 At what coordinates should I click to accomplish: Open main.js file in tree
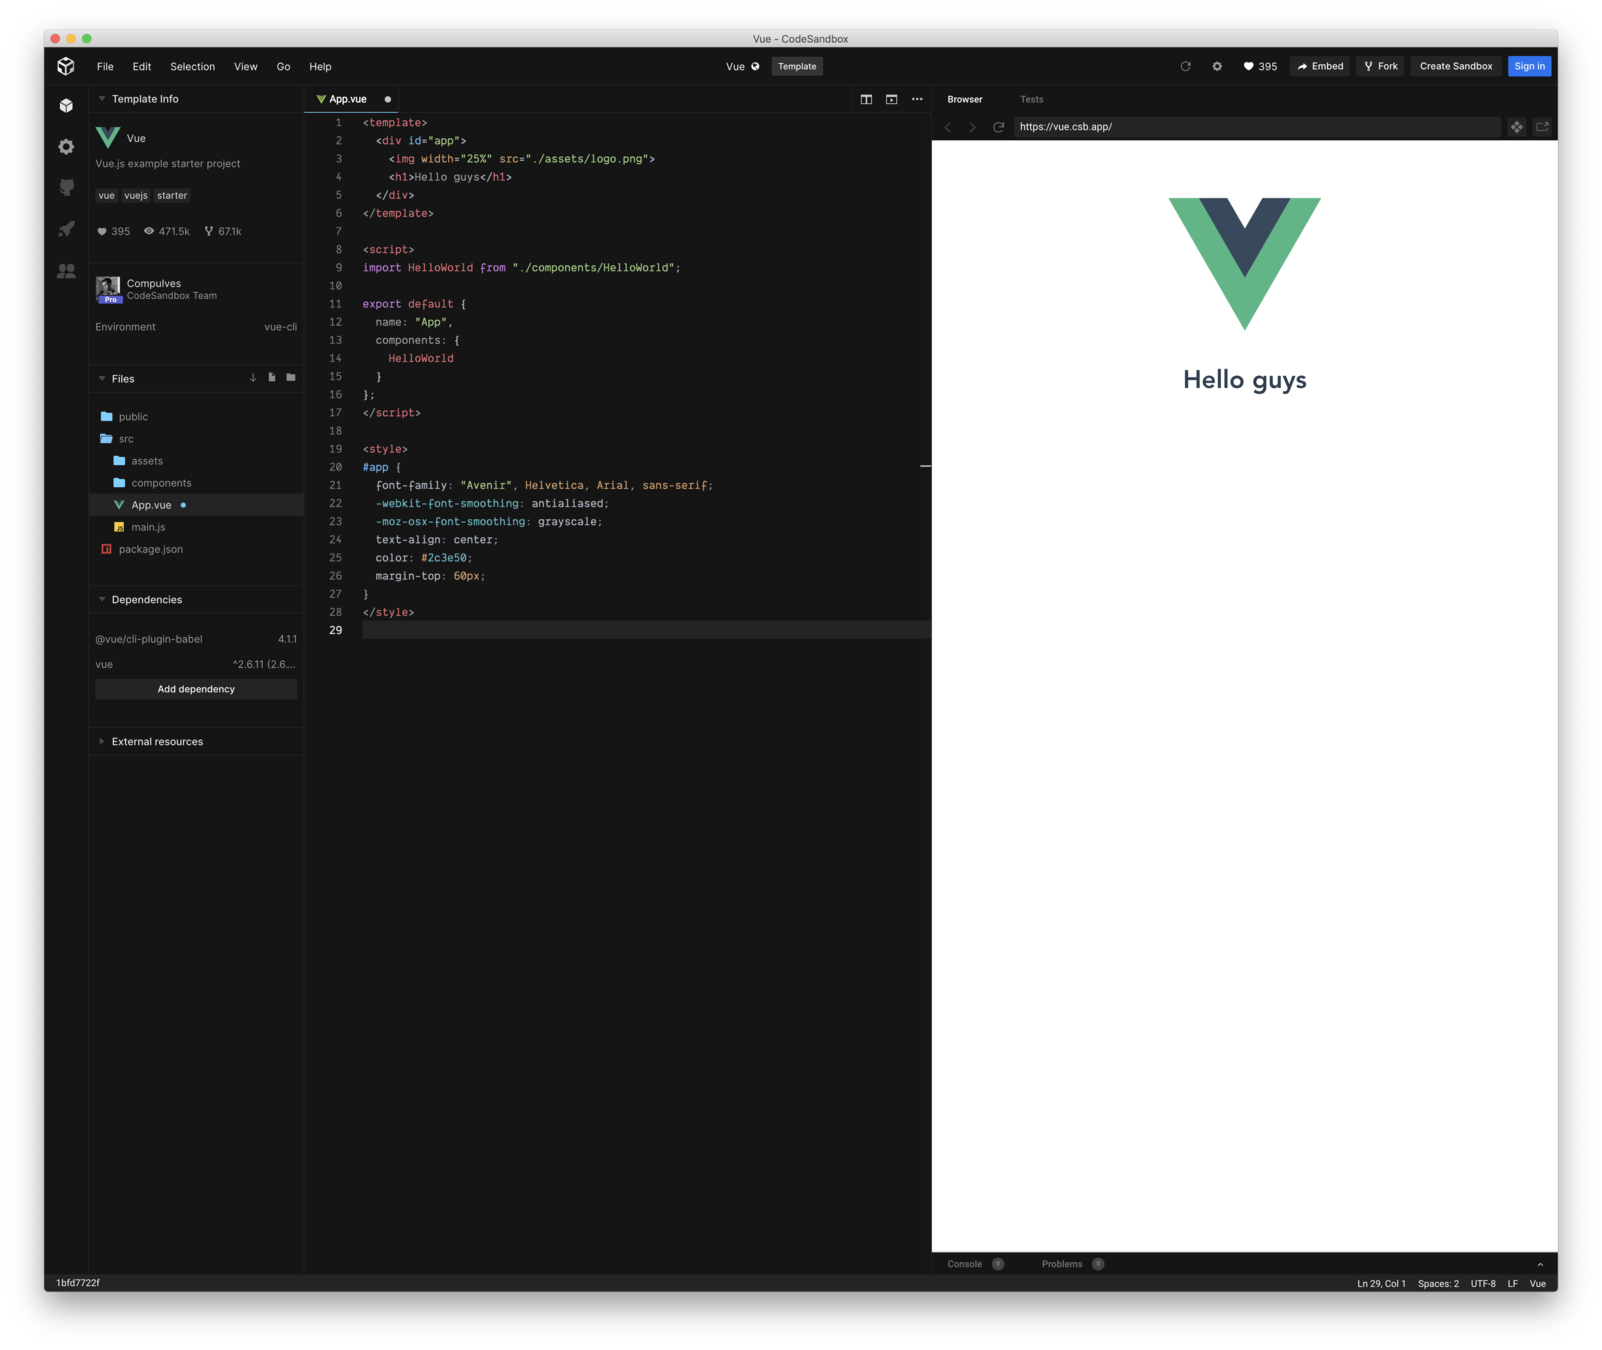coord(148,527)
